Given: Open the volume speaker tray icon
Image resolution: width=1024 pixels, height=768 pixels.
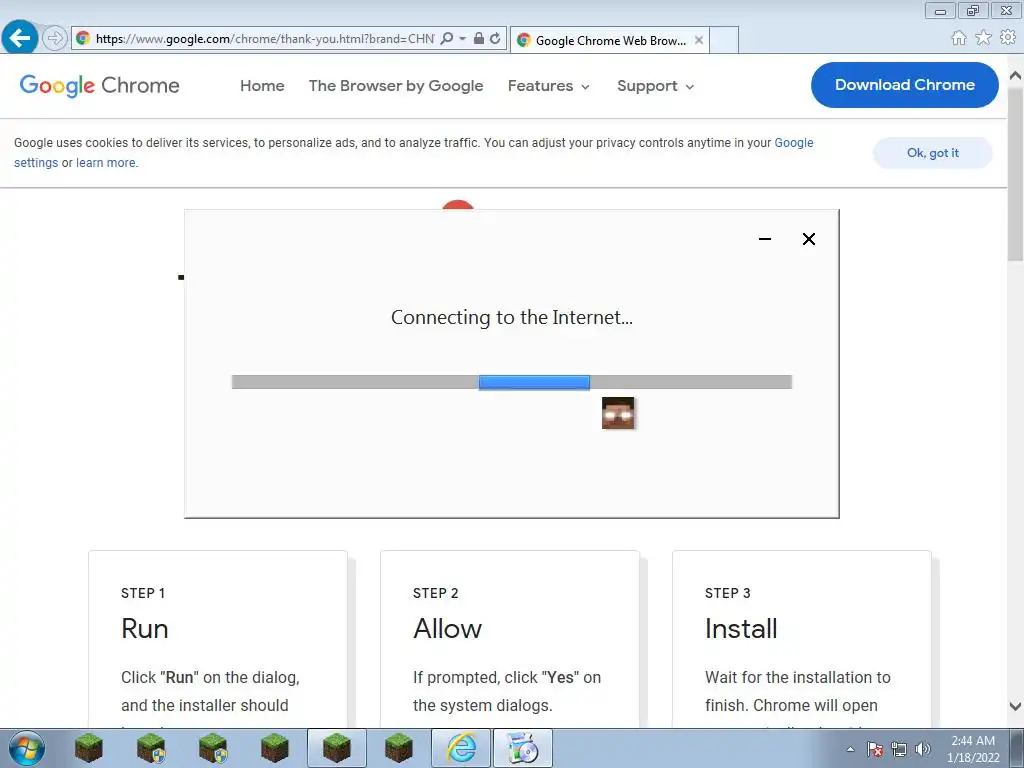Looking at the screenshot, I should click(x=923, y=749).
